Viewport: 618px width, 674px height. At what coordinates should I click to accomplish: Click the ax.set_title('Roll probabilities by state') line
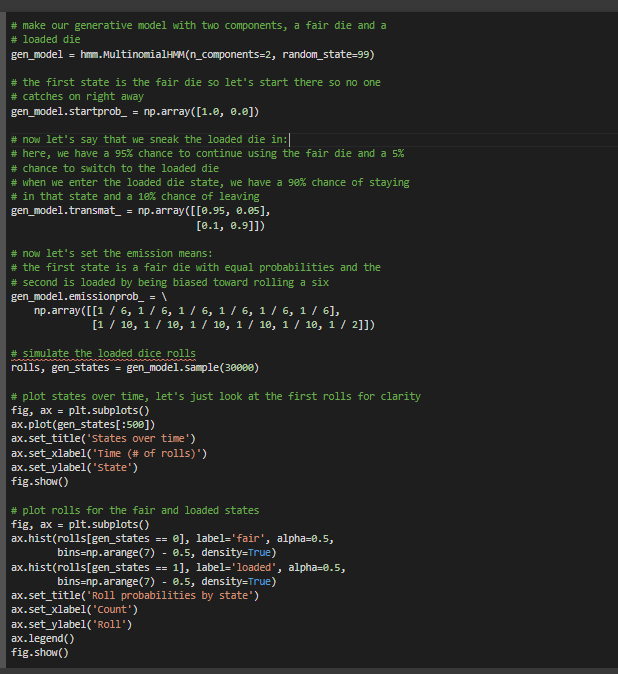tap(135, 596)
